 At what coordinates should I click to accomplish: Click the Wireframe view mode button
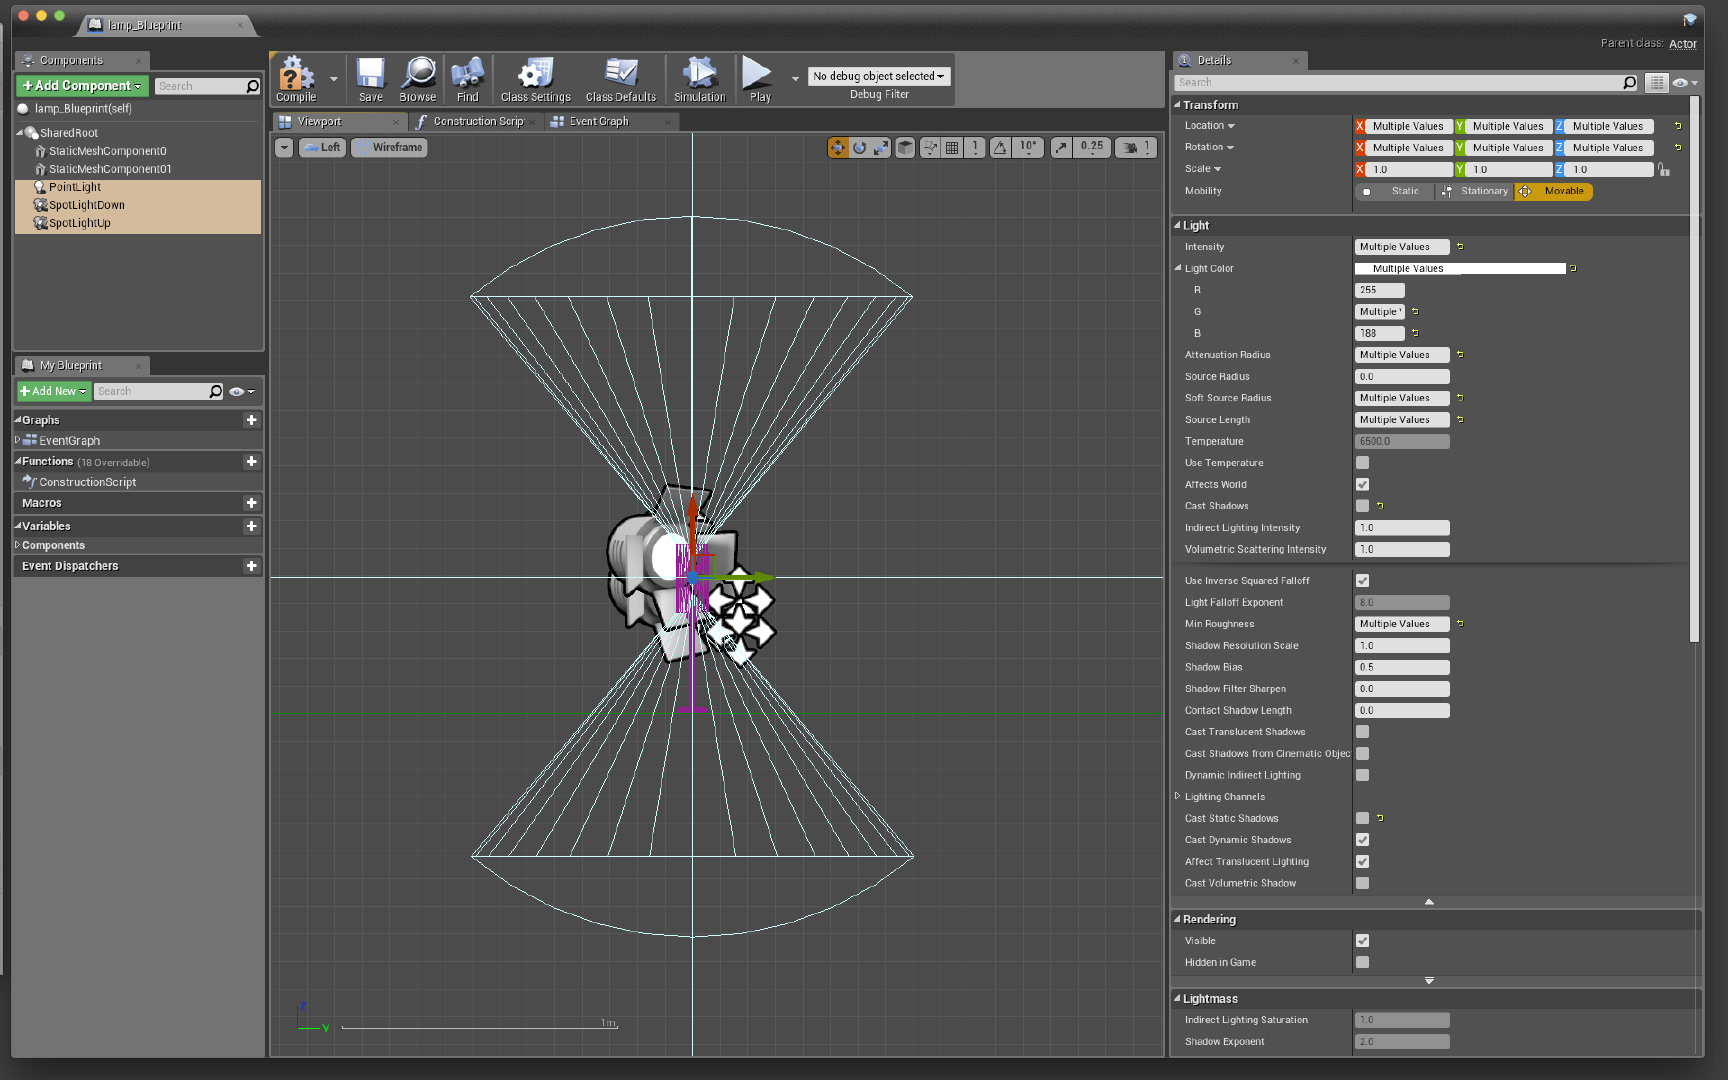click(389, 148)
